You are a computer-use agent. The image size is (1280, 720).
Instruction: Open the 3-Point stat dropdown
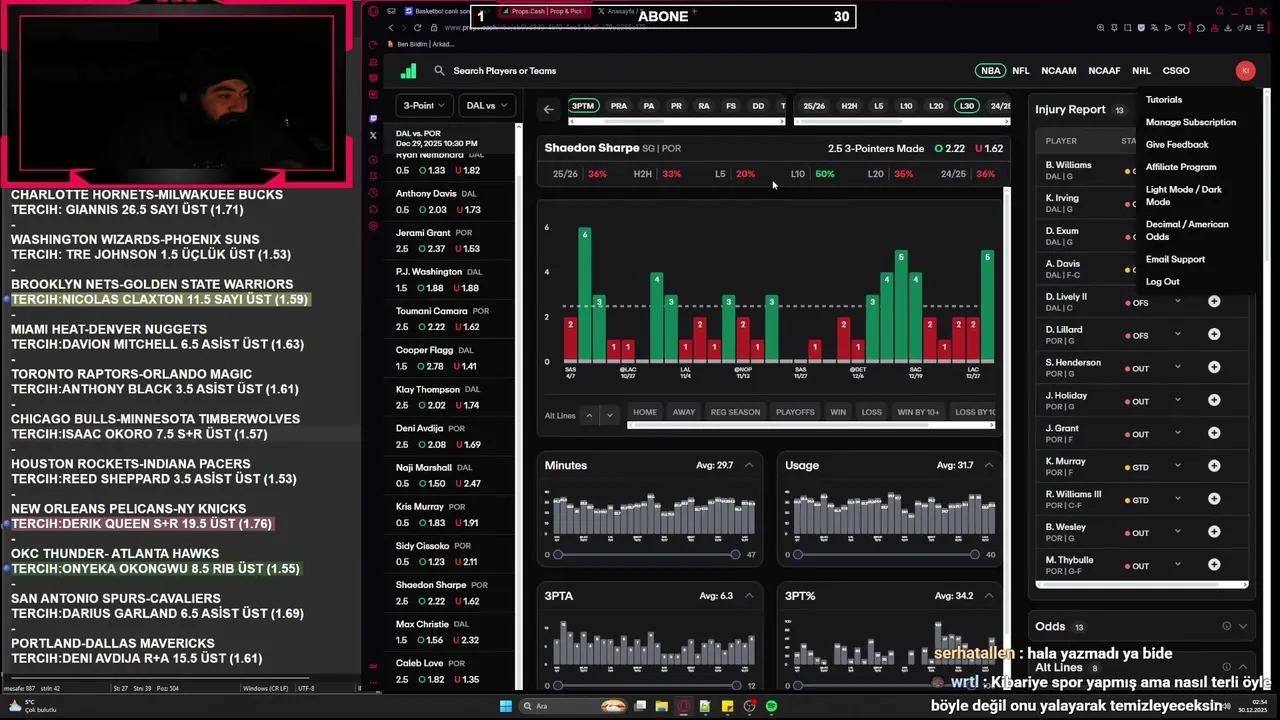tap(424, 105)
